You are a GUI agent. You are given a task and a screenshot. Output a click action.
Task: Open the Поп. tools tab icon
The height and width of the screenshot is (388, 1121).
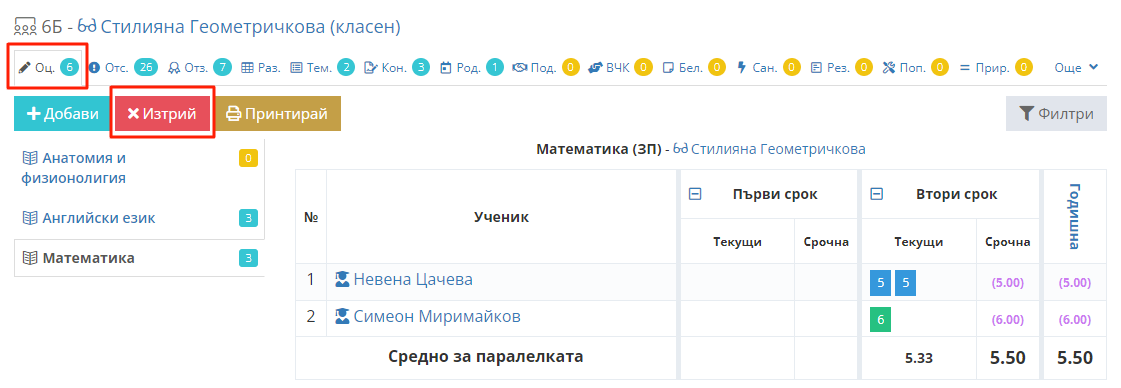[889, 68]
